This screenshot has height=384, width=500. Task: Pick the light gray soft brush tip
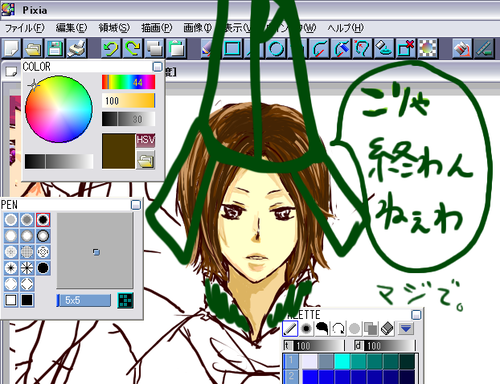click(11, 220)
